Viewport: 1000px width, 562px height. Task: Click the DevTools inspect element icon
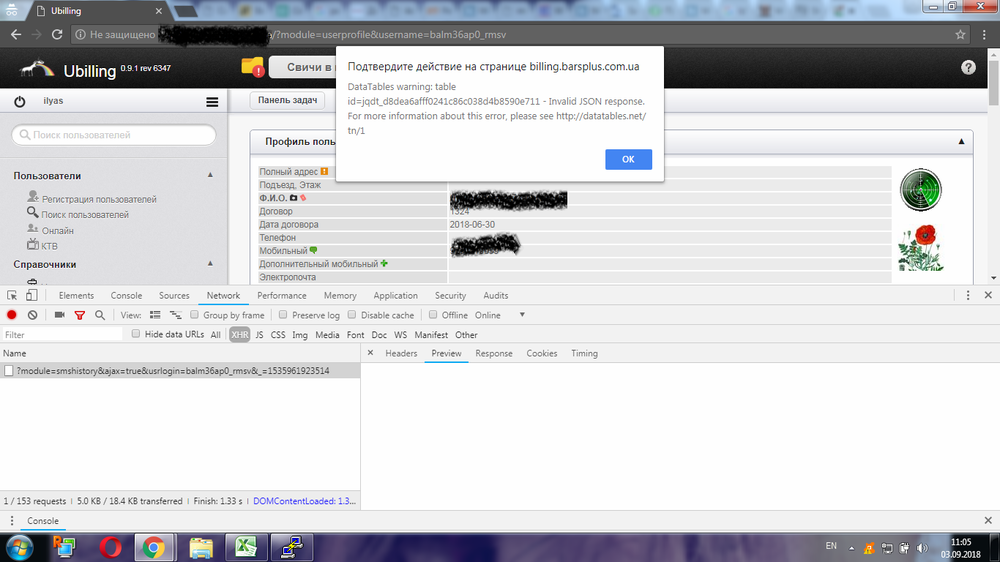click(x=12, y=296)
